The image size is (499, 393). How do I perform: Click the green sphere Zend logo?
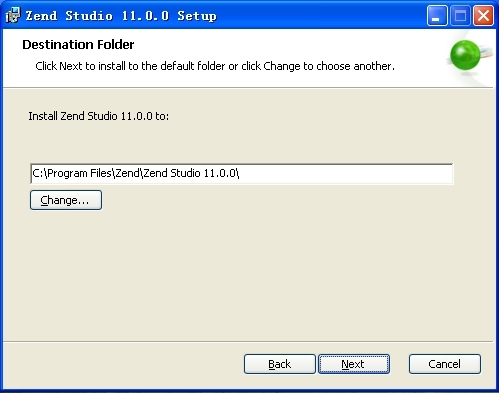465,55
